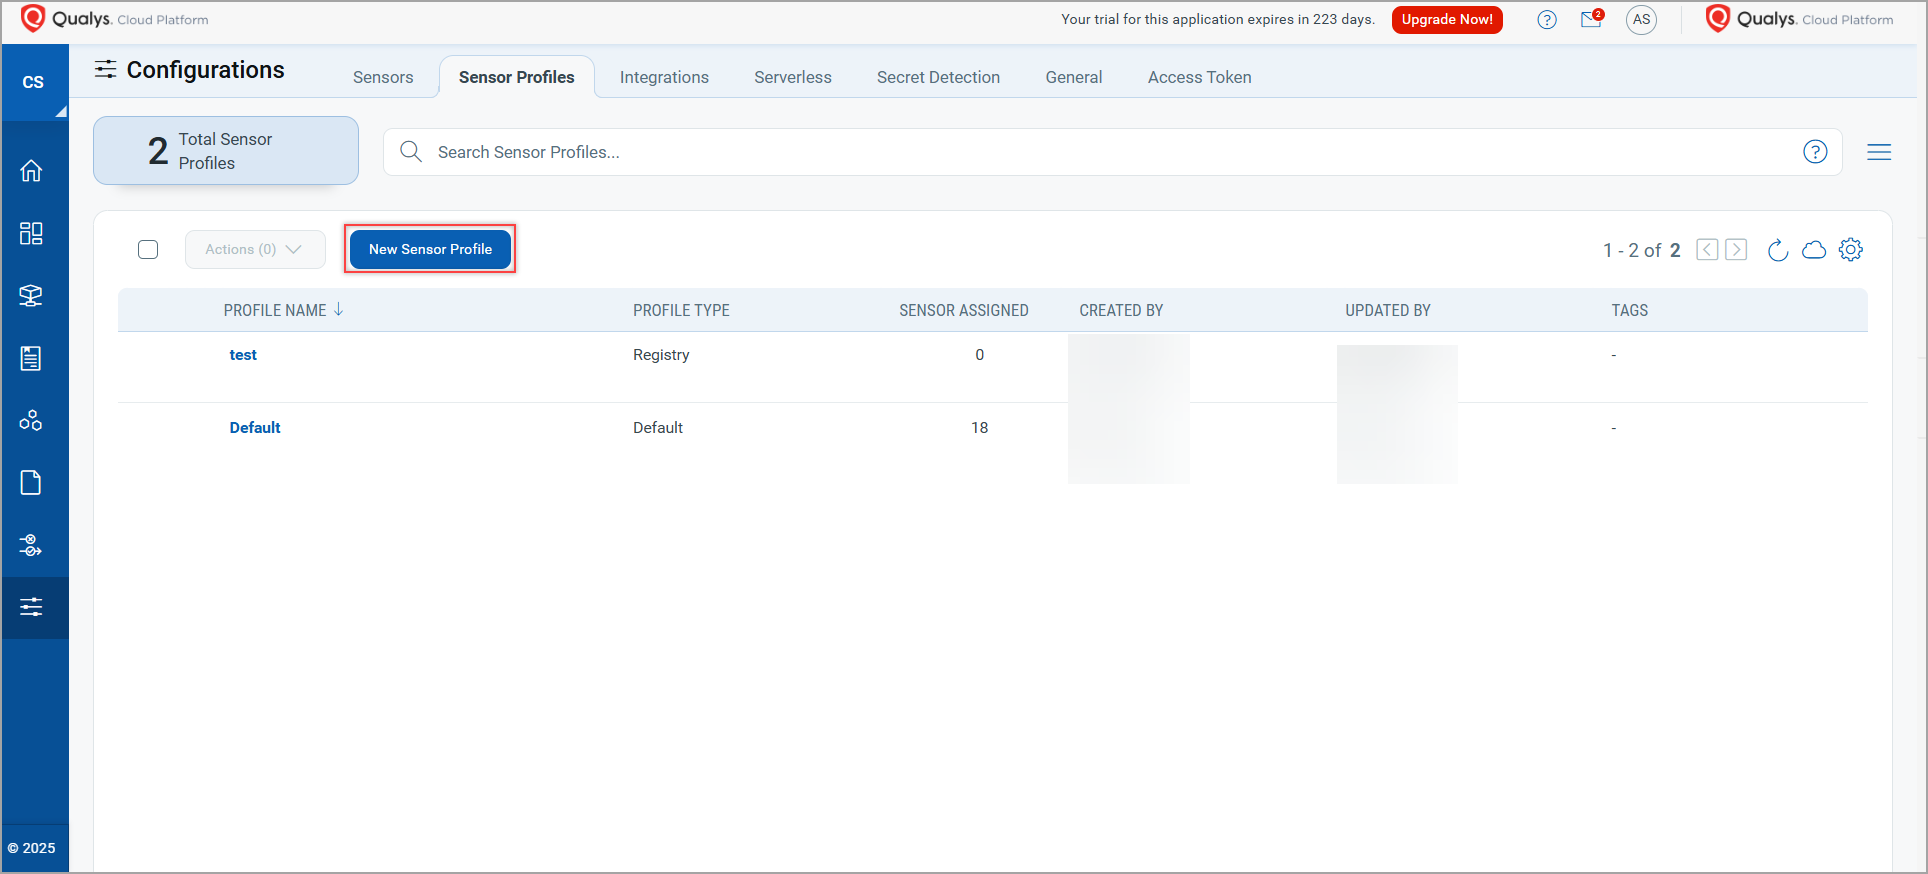Toggle the select-all profiles checkbox

(148, 250)
